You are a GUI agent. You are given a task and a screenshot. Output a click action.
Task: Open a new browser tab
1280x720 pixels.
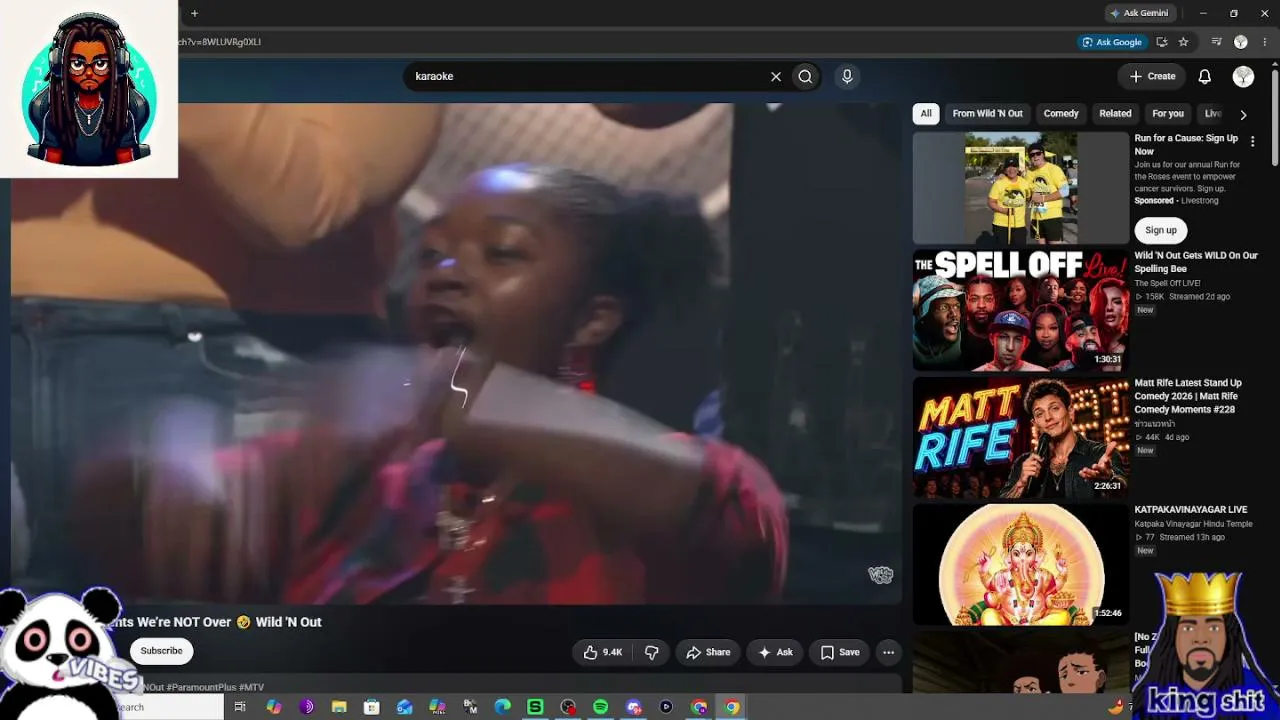click(194, 13)
